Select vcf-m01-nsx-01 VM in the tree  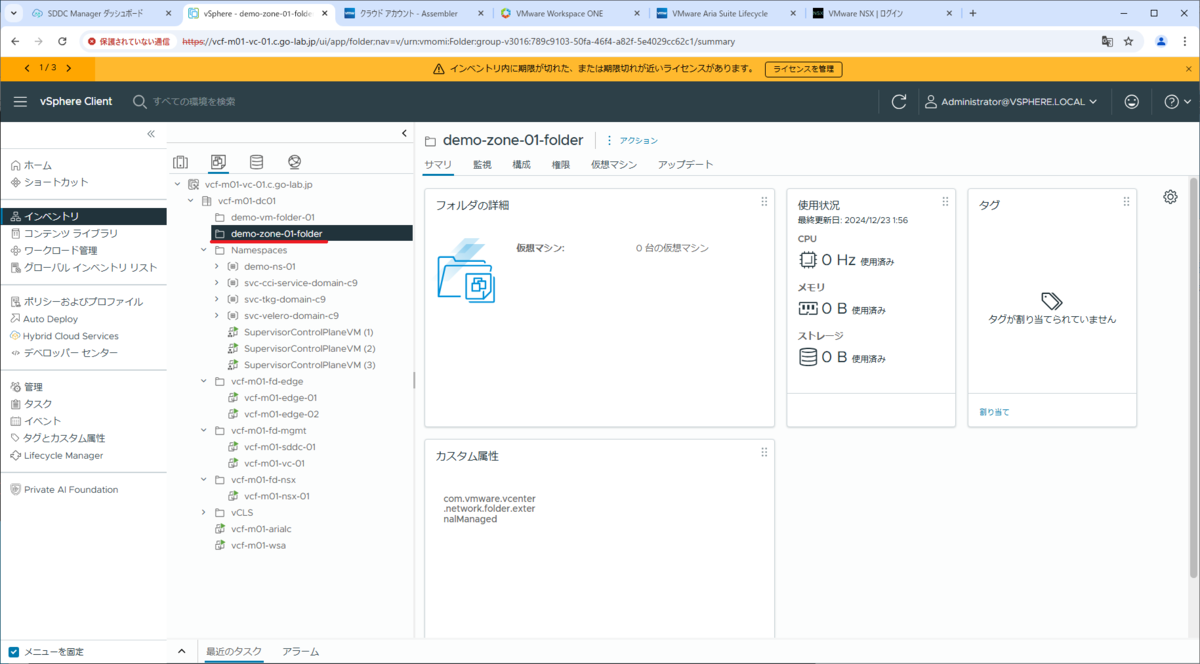[x=277, y=496]
